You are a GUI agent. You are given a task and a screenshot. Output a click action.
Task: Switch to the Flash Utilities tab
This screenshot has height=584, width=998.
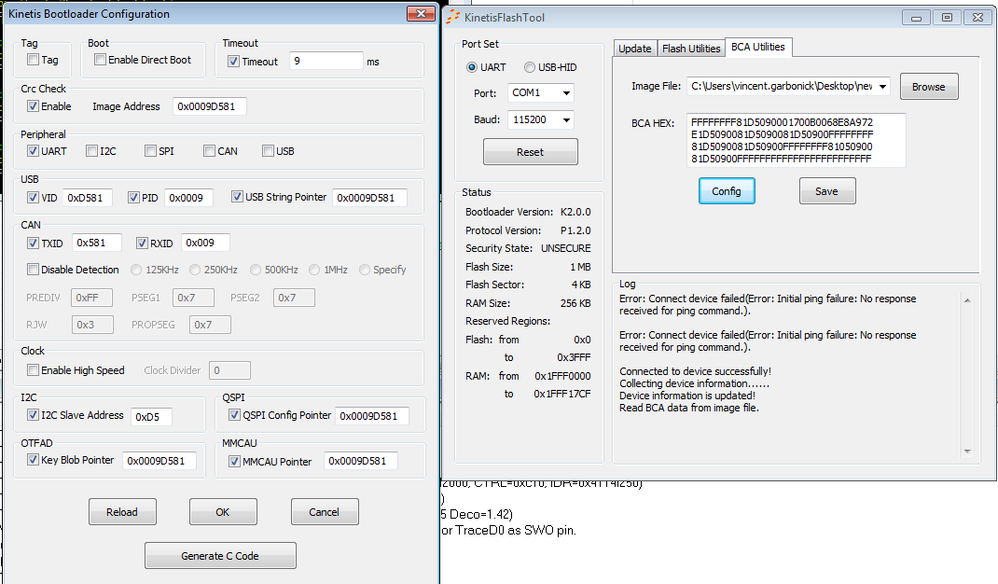click(691, 48)
